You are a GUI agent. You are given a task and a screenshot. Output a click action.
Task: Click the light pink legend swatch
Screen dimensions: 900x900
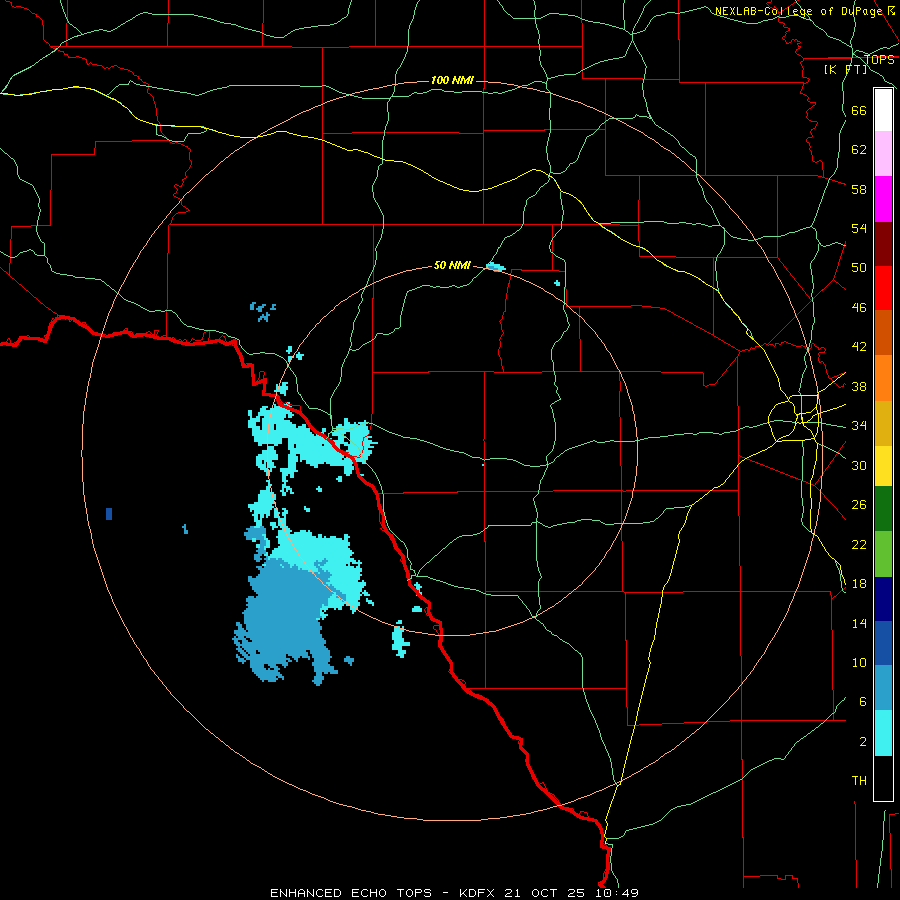(x=883, y=154)
